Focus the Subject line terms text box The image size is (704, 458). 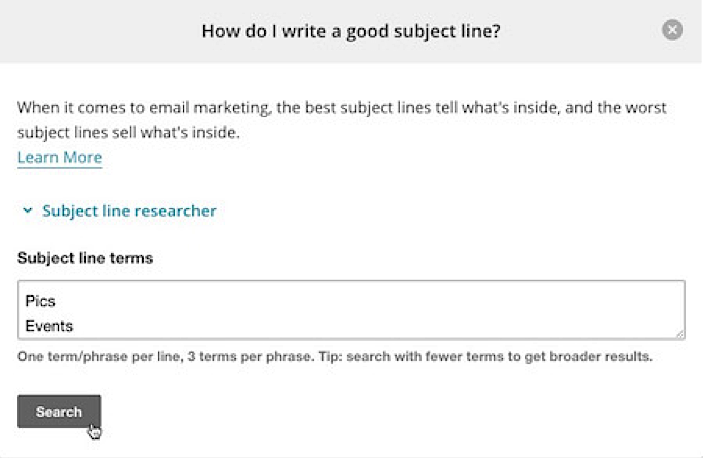coord(350,311)
